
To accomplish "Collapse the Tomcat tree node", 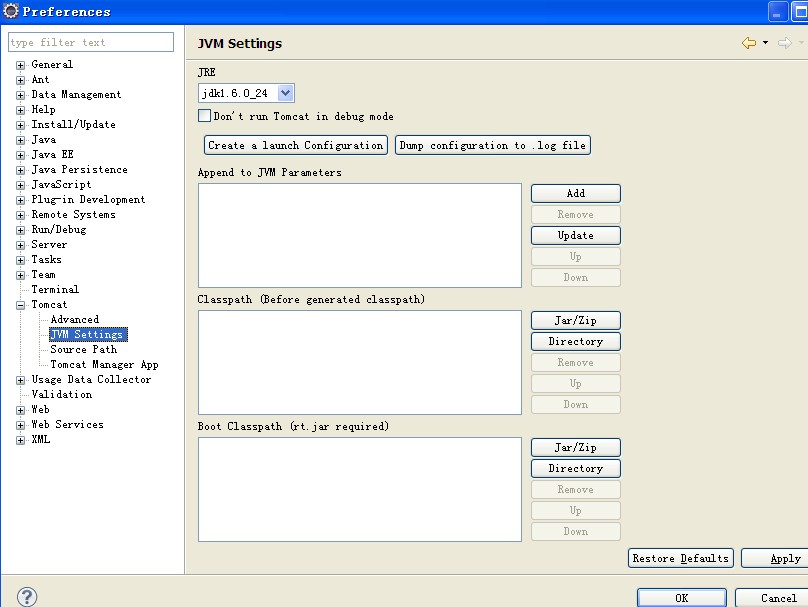I will (x=21, y=305).
